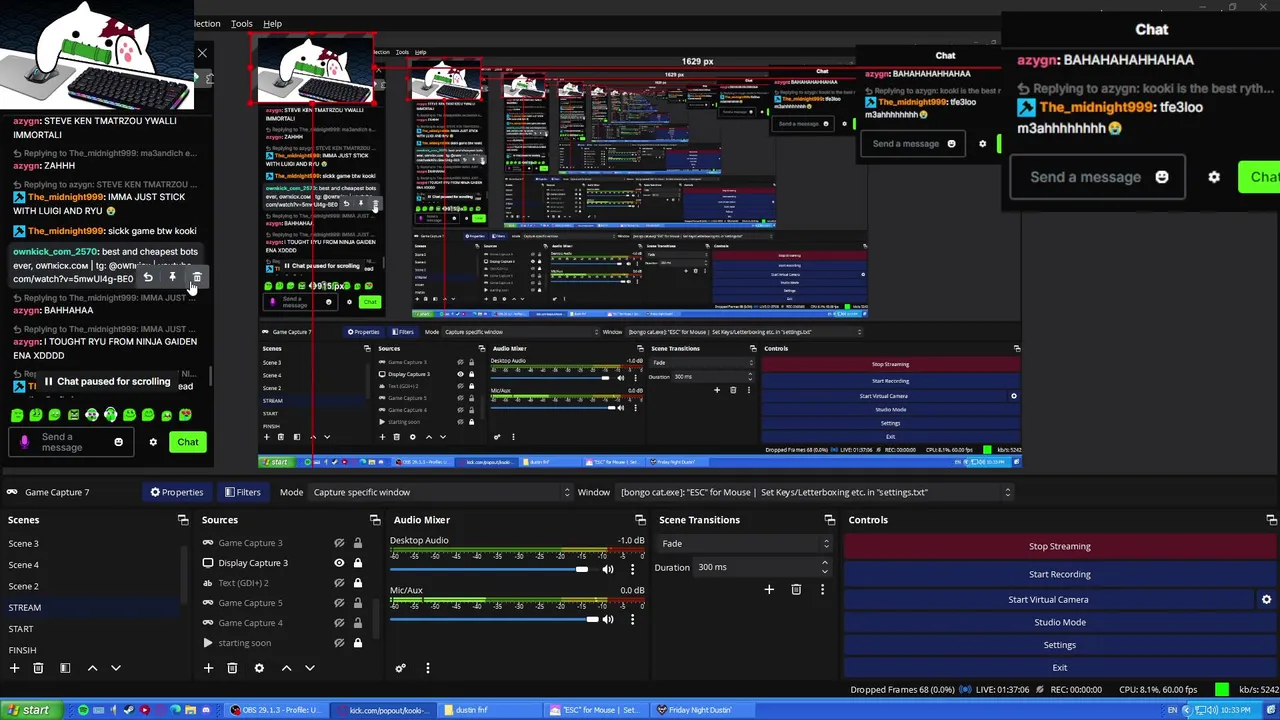Open the Properties of Game Capture 7
Image resolution: width=1280 pixels, height=720 pixels.
(x=177, y=492)
